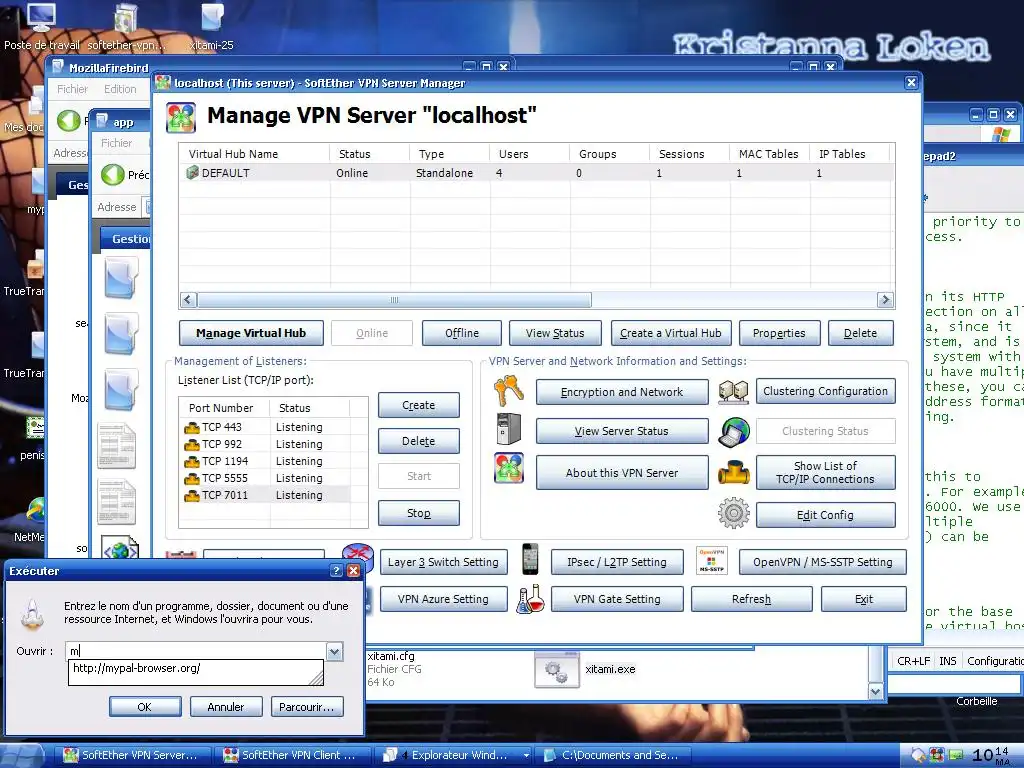The image size is (1024, 768).
Task: Expand the Ouvrir dropdown arrow in Exécuter
Action: click(x=334, y=651)
